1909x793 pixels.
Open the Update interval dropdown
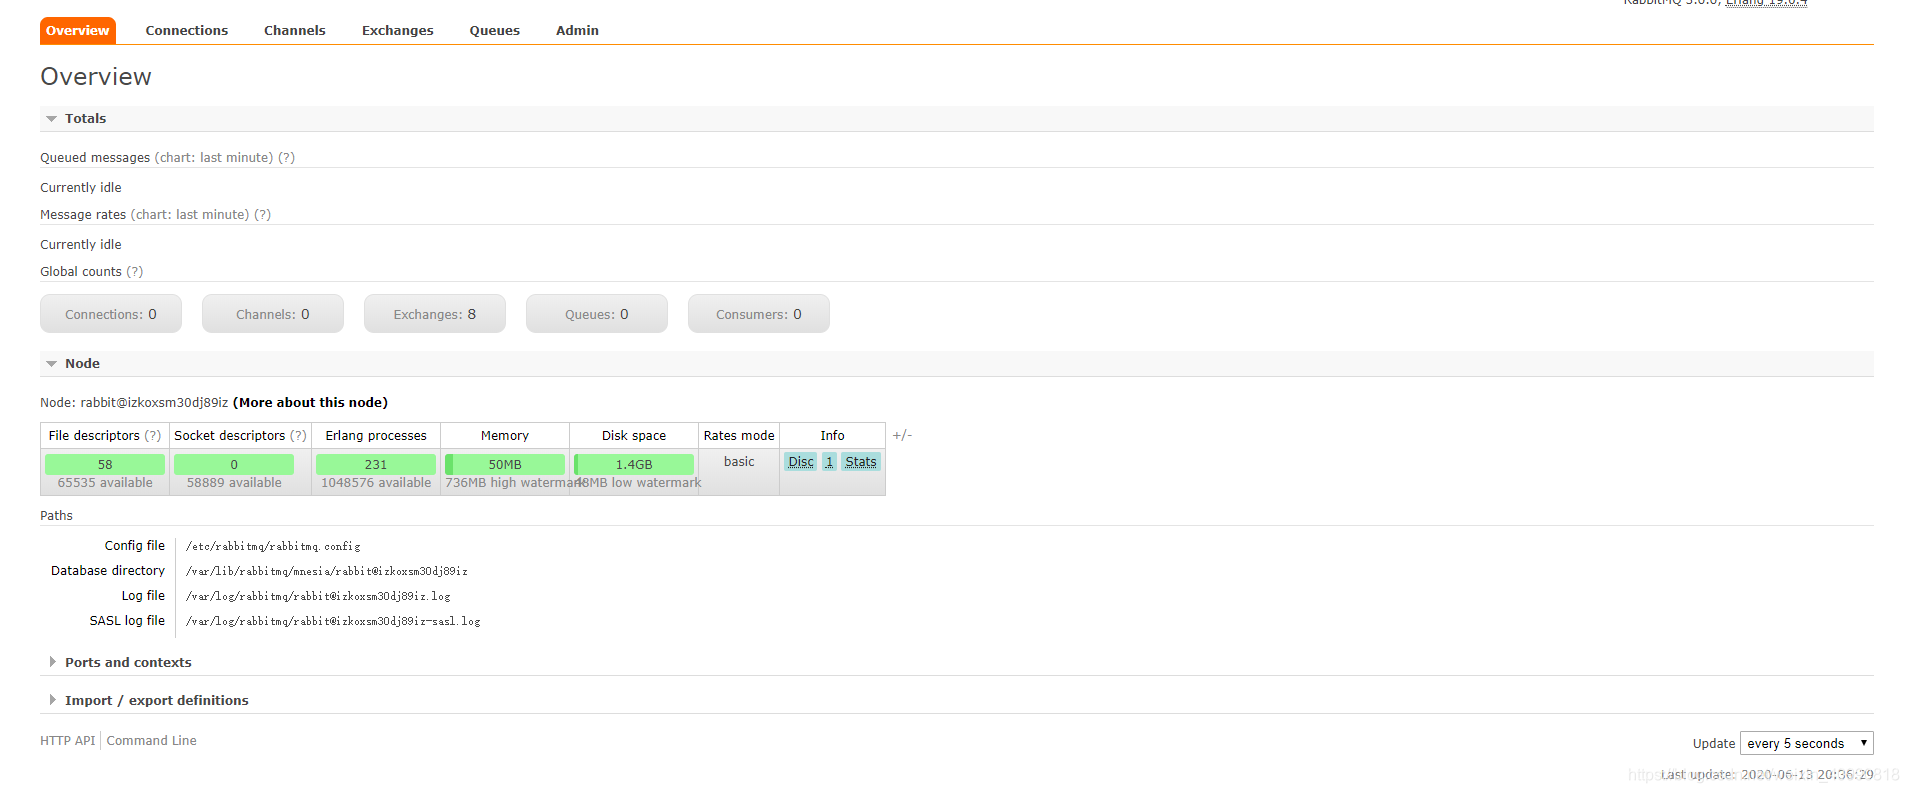point(1807,743)
